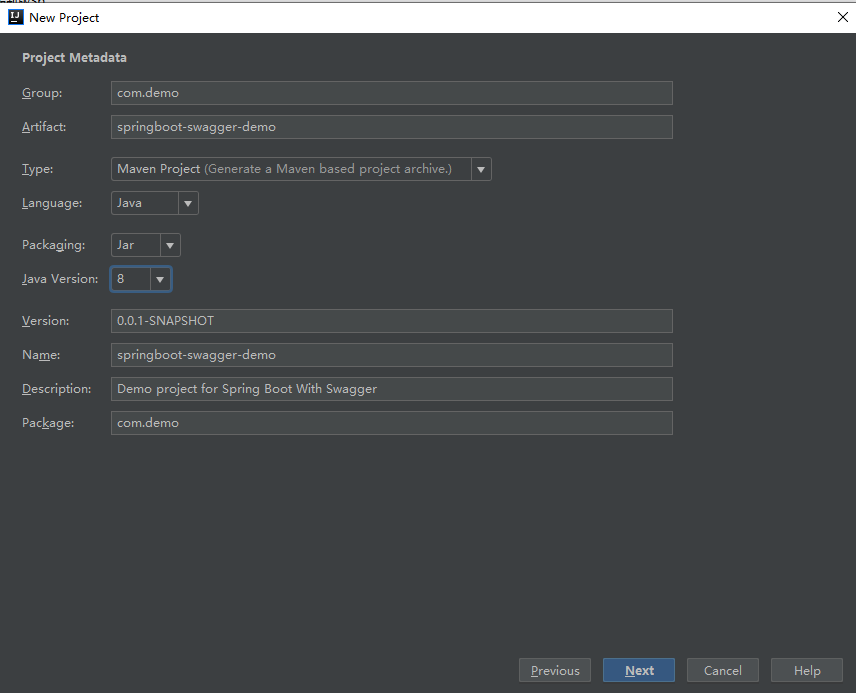Close the New Project dialog
The image size is (856, 693).
pos(842,17)
